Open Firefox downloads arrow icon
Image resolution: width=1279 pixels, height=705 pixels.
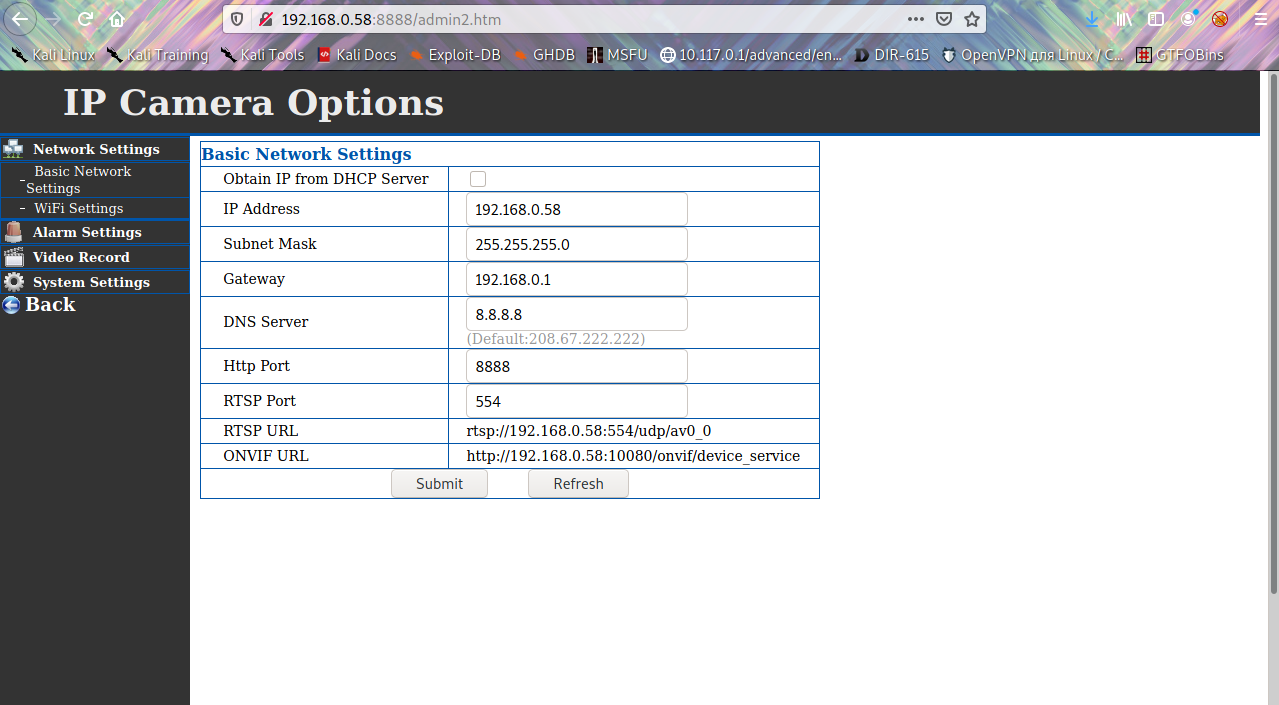1092,19
